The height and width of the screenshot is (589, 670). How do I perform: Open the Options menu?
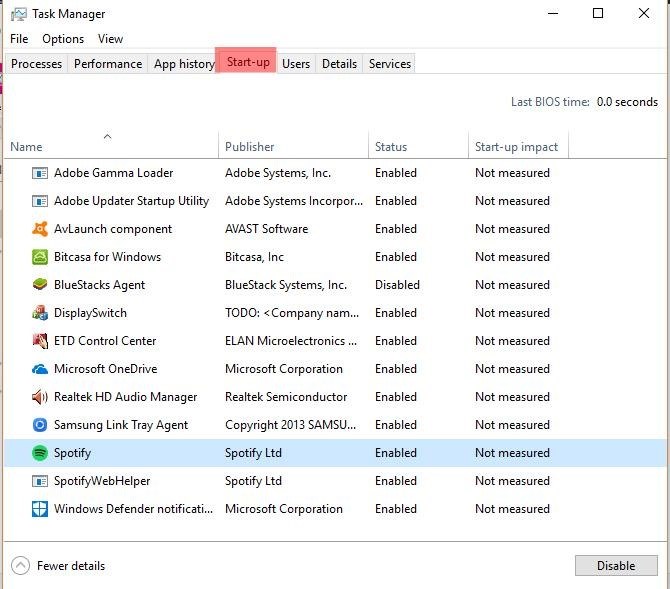(x=63, y=39)
